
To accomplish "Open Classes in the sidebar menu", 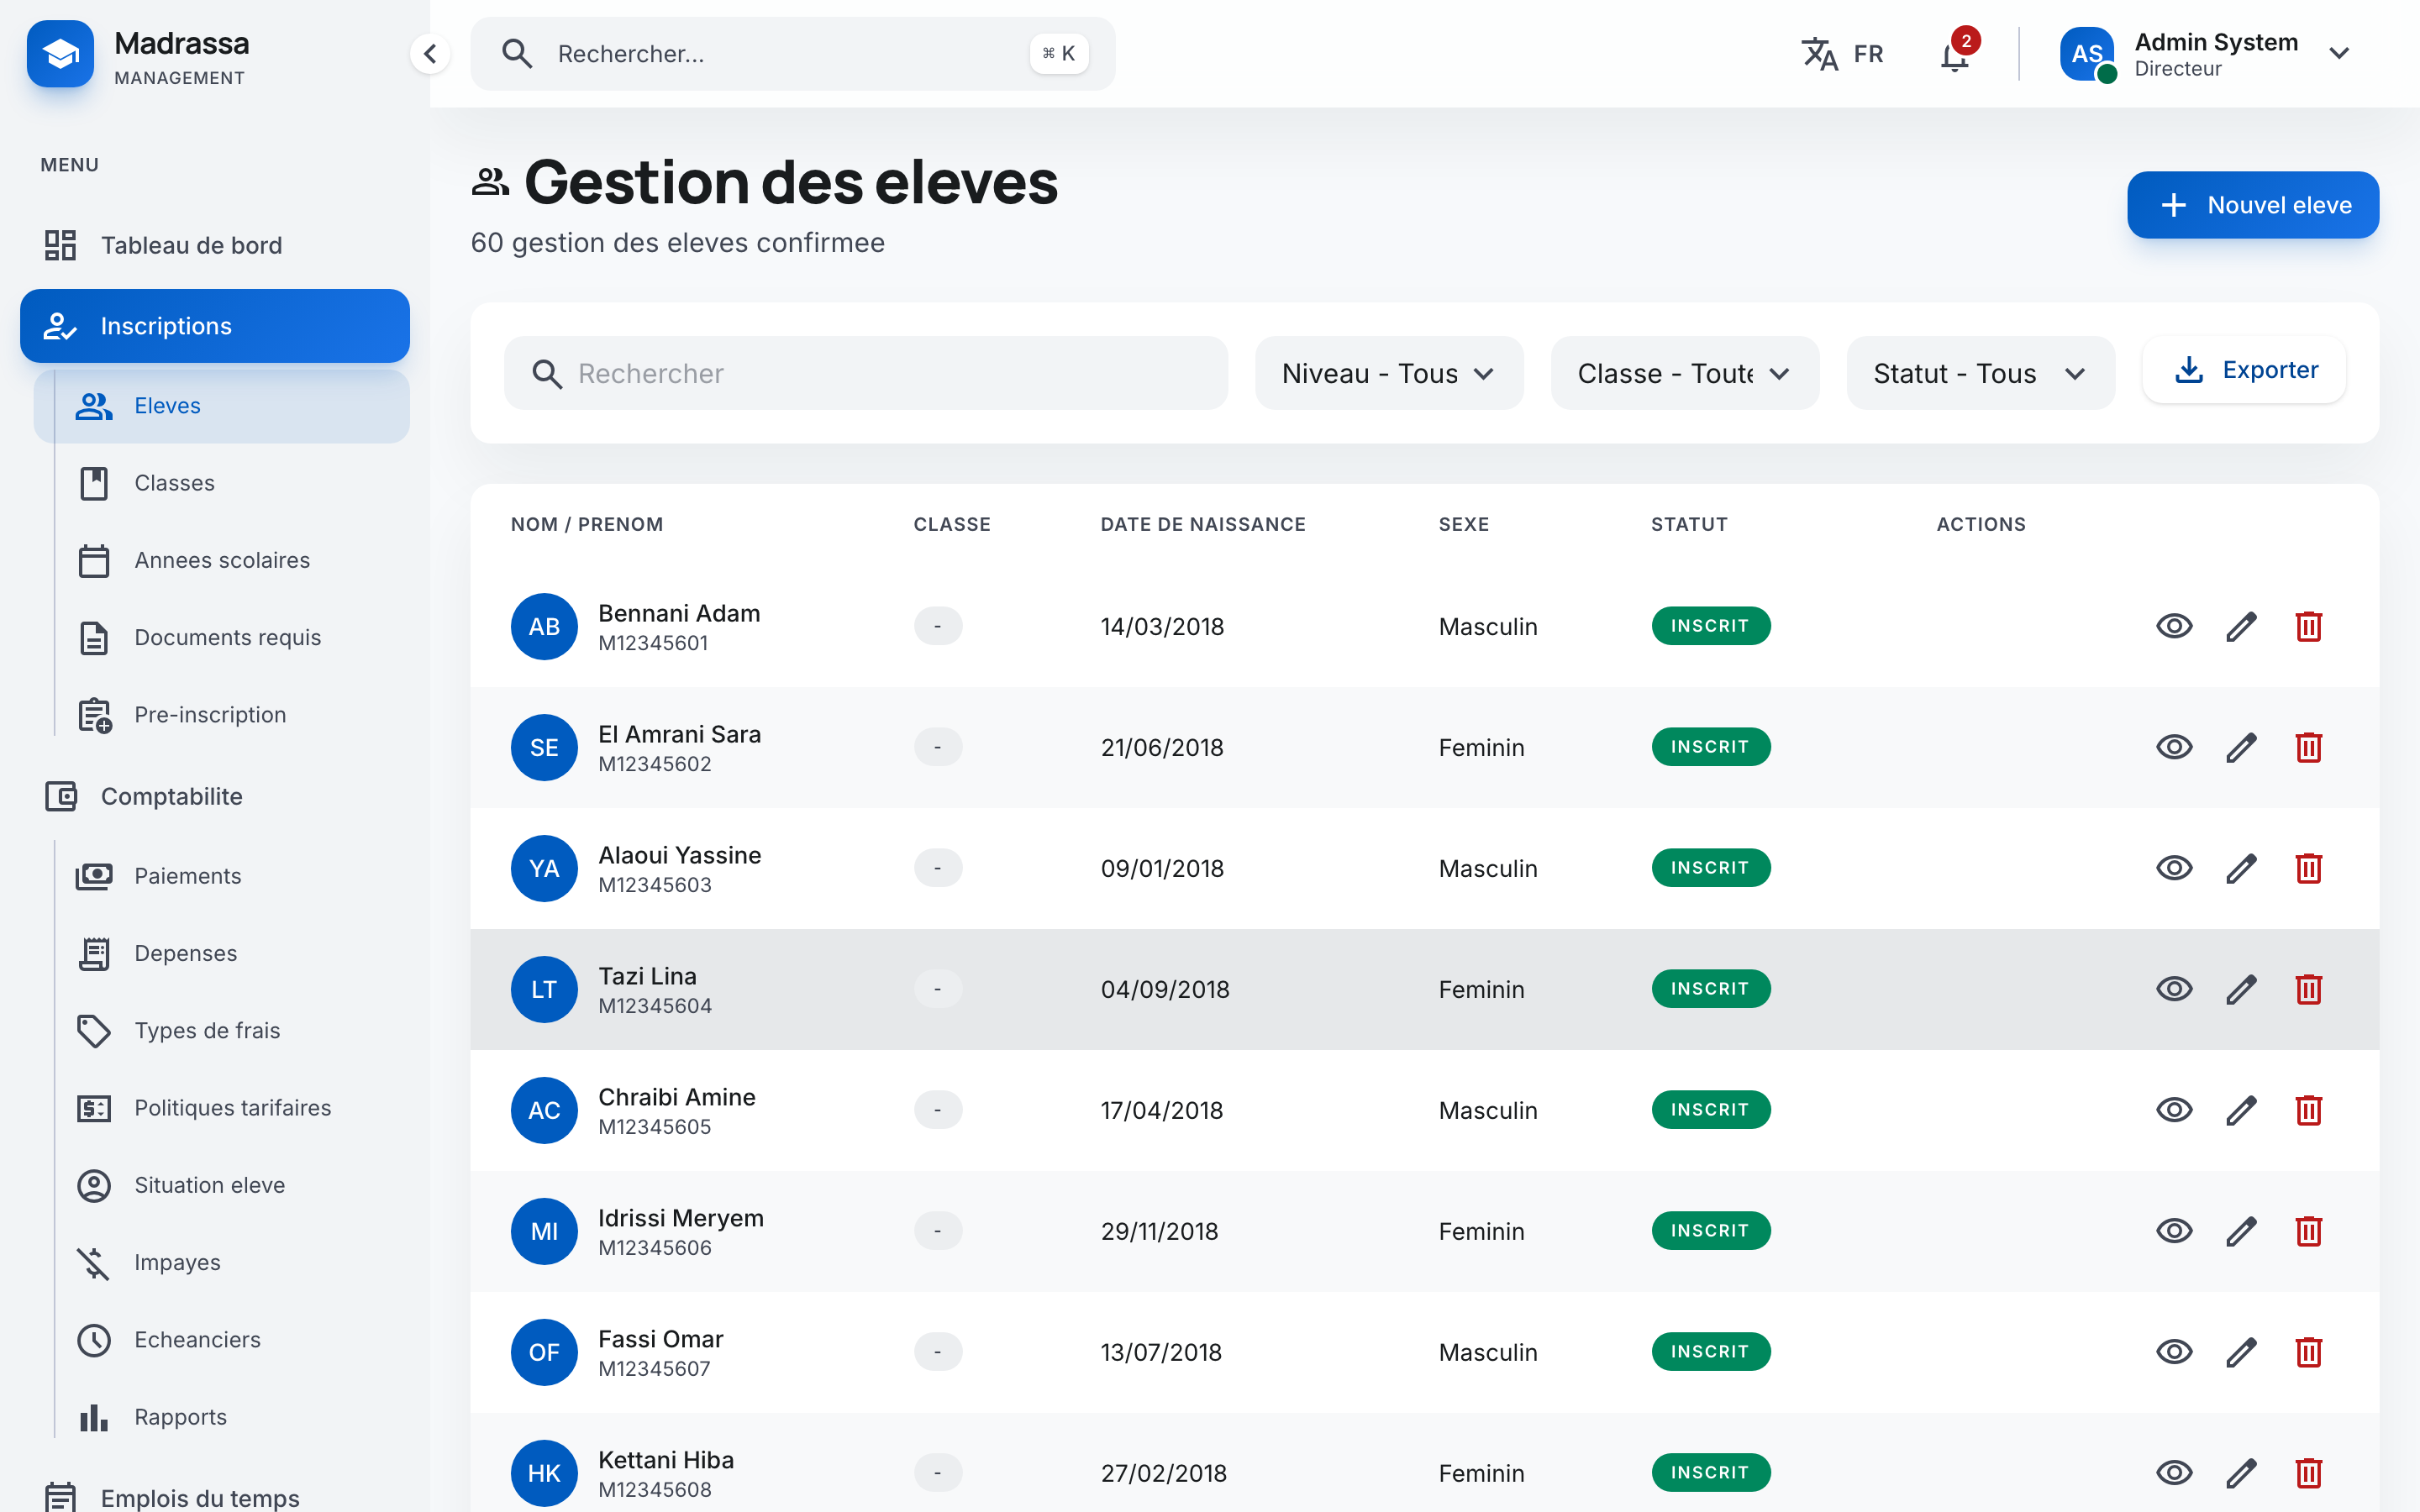I will pyautogui.click(x=174, y=484).
